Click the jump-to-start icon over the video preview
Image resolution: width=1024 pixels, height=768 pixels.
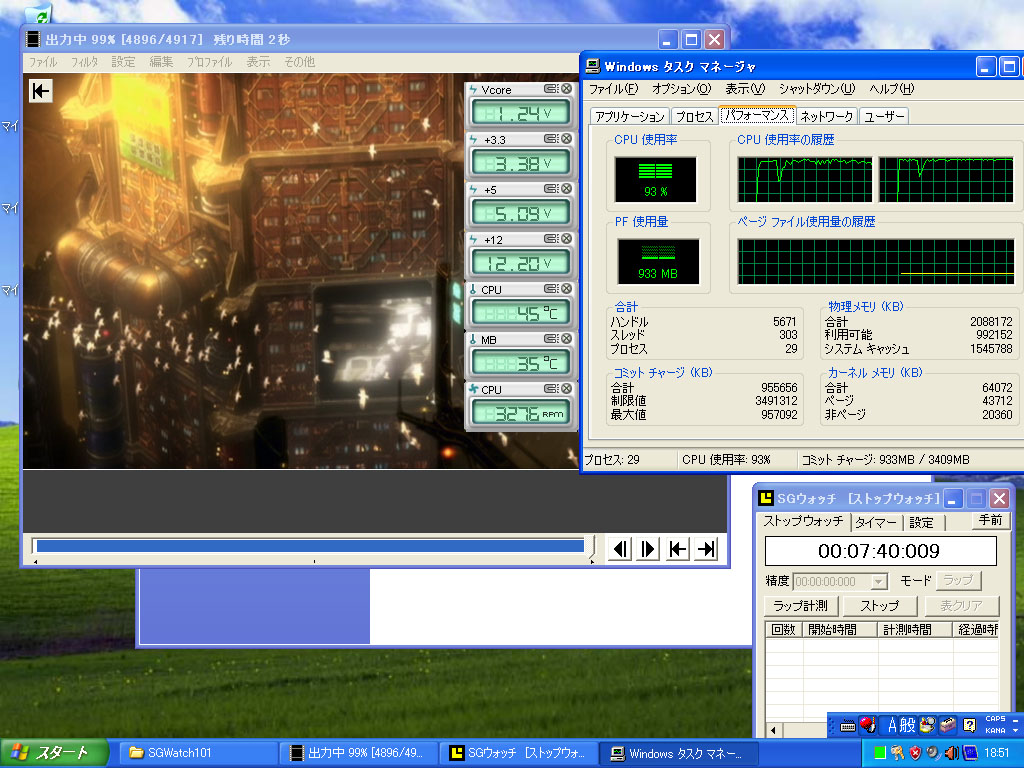click(x=40, y=91)
